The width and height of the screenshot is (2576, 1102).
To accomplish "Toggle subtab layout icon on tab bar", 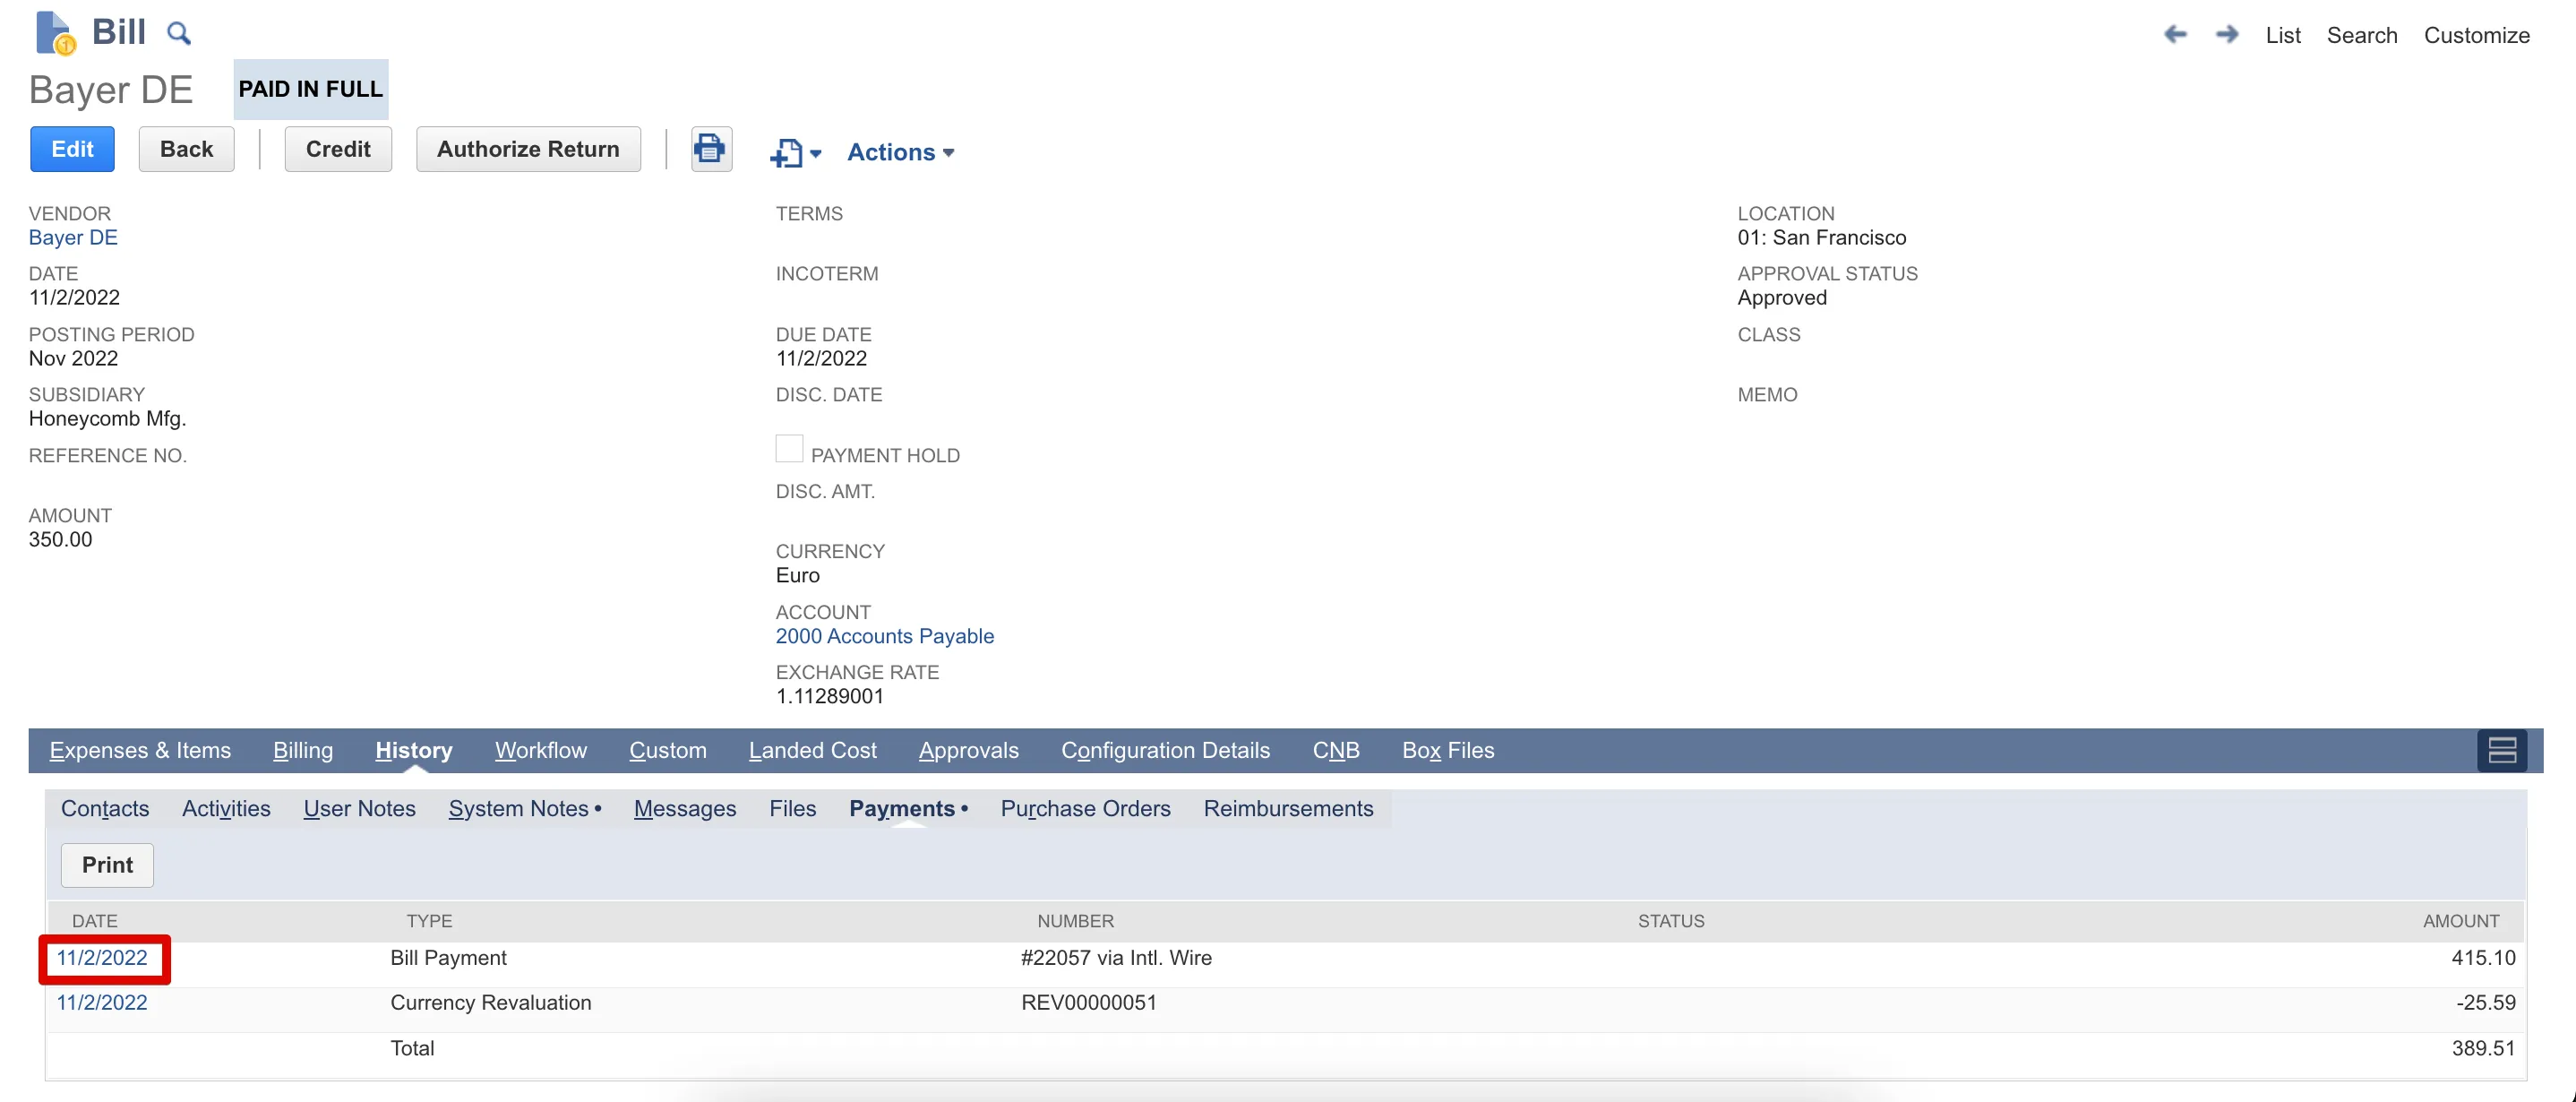I will click(2502, 750).
